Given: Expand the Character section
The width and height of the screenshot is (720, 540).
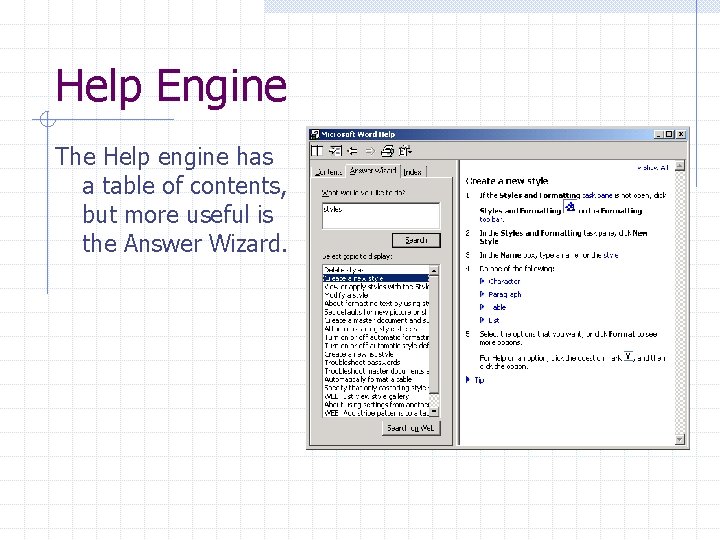Looking at the screenshot, I should [x=500, y=281].
